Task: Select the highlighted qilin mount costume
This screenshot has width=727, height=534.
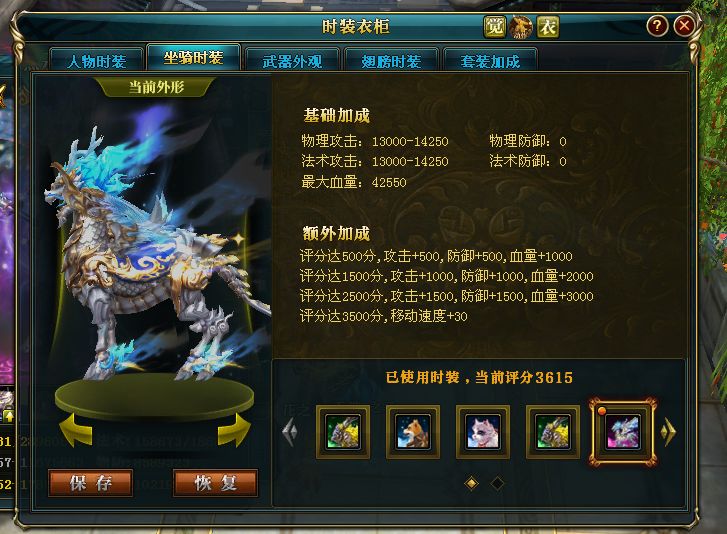Action: pos(623,432)
